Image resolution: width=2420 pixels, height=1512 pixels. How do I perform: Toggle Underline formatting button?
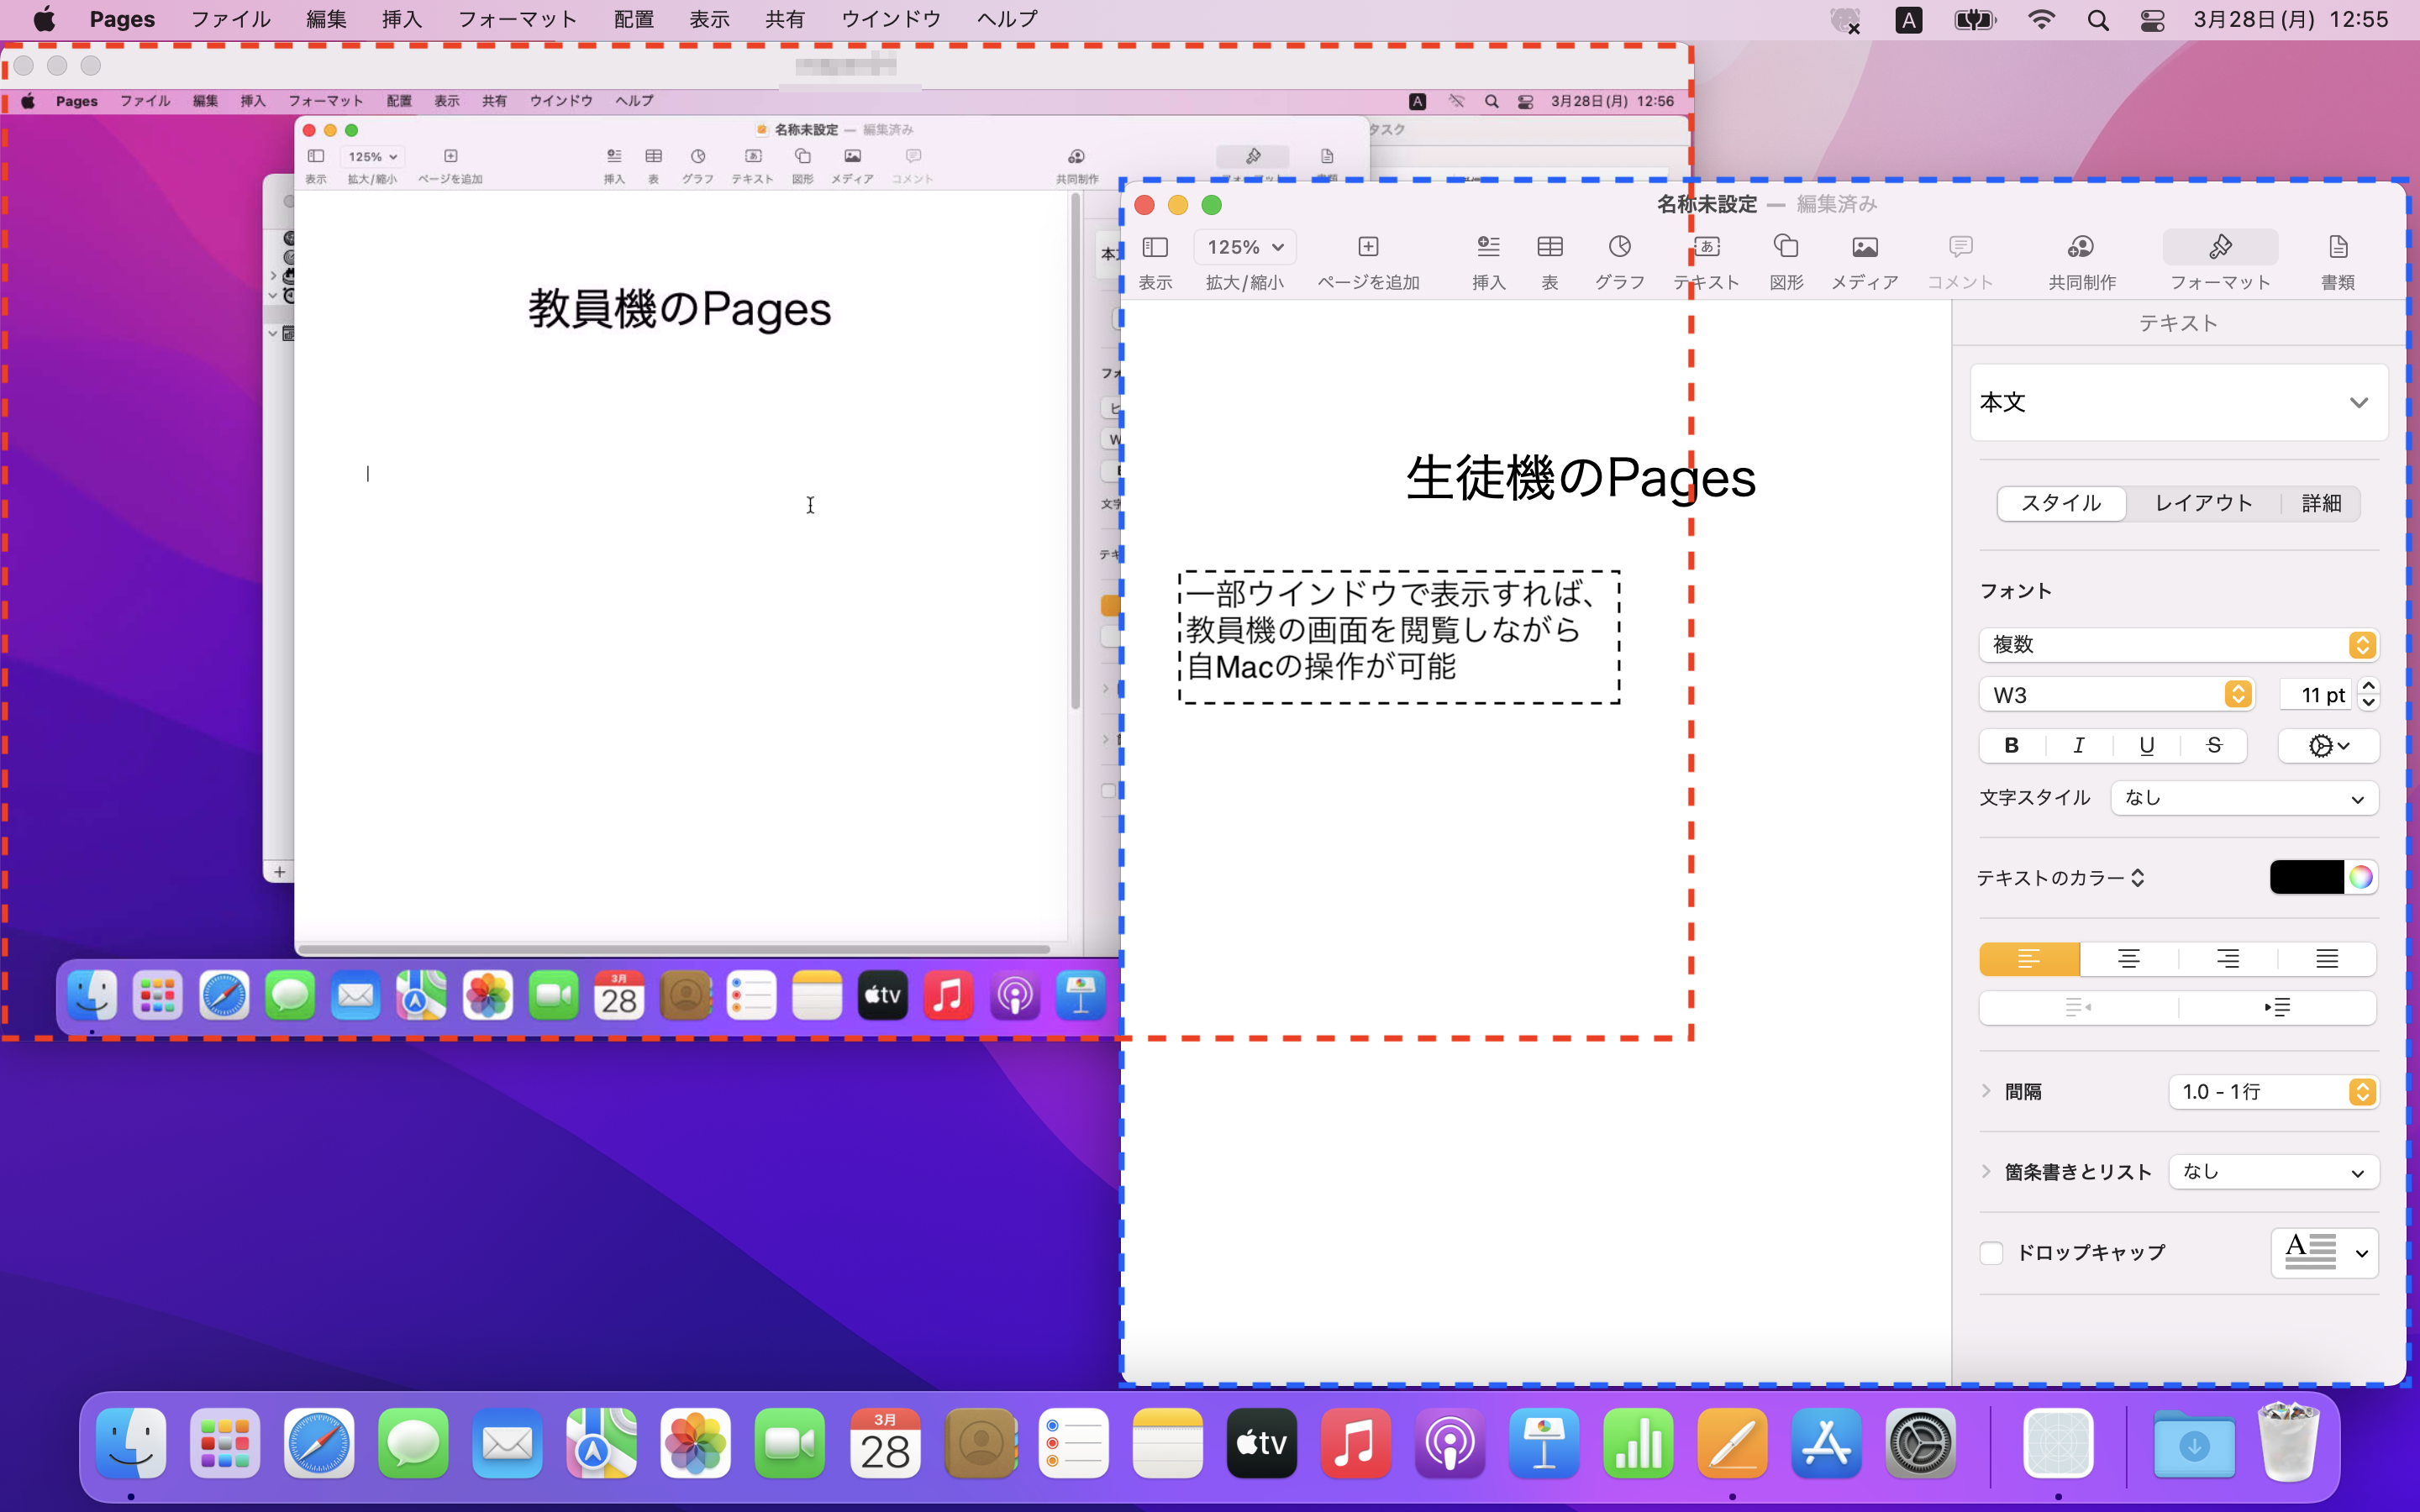(2146, 746)
